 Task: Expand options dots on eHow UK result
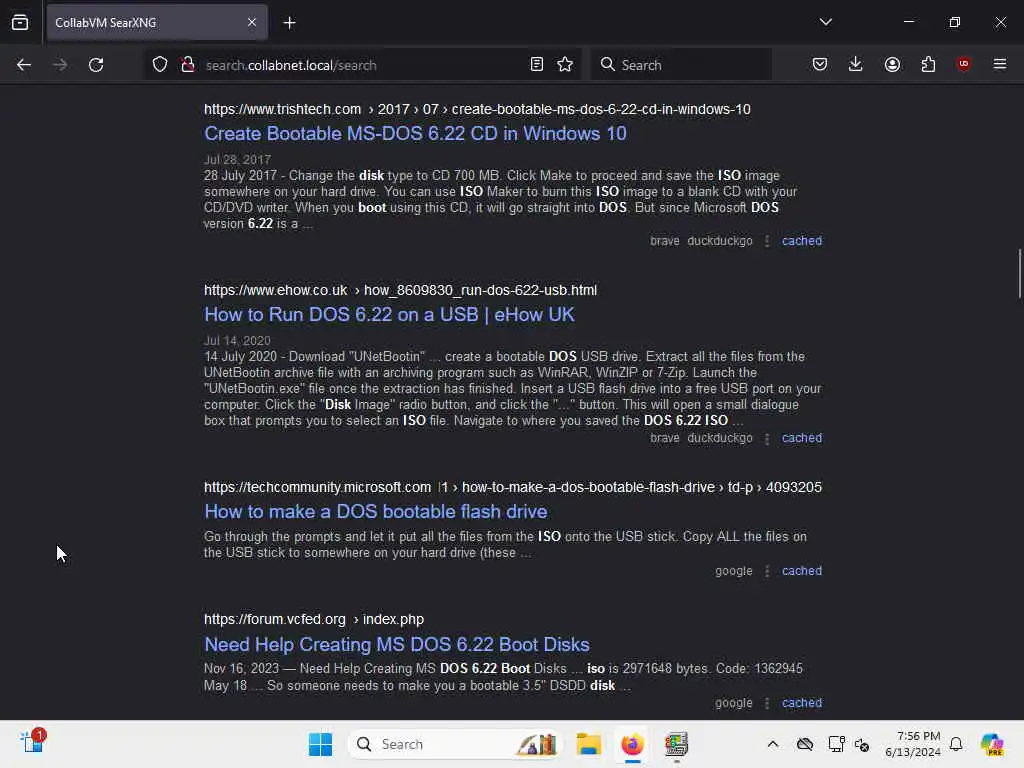tap(767, 438)
